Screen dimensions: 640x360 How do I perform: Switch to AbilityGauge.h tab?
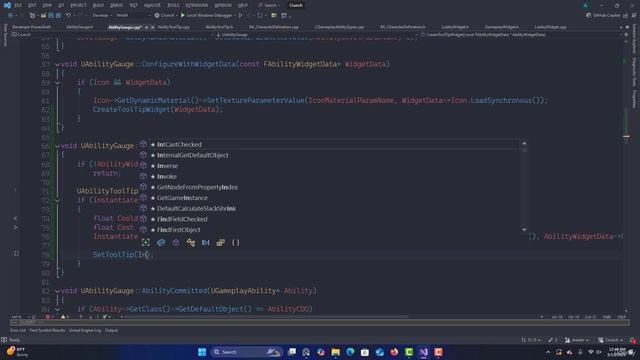pyautogui.click(x=80, y=27)
